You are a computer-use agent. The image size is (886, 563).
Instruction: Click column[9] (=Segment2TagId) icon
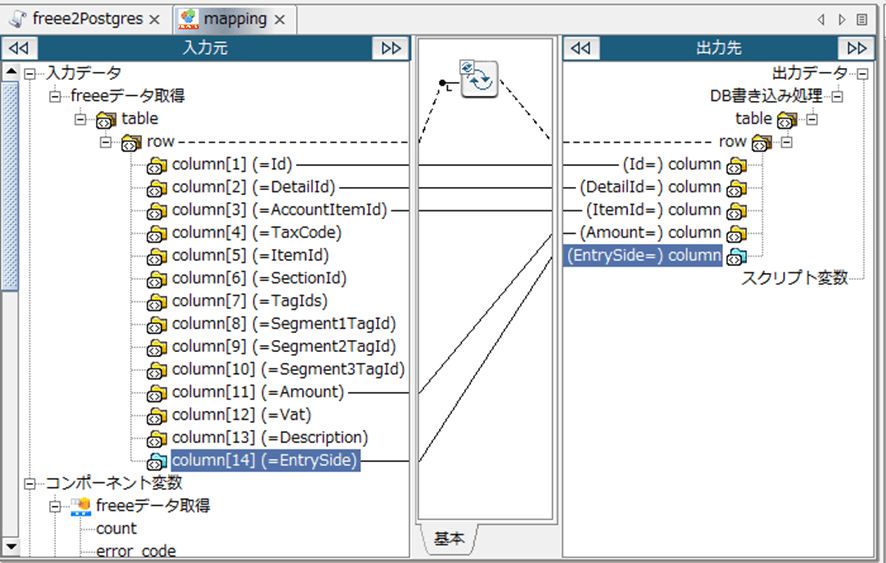click(157, 348)
